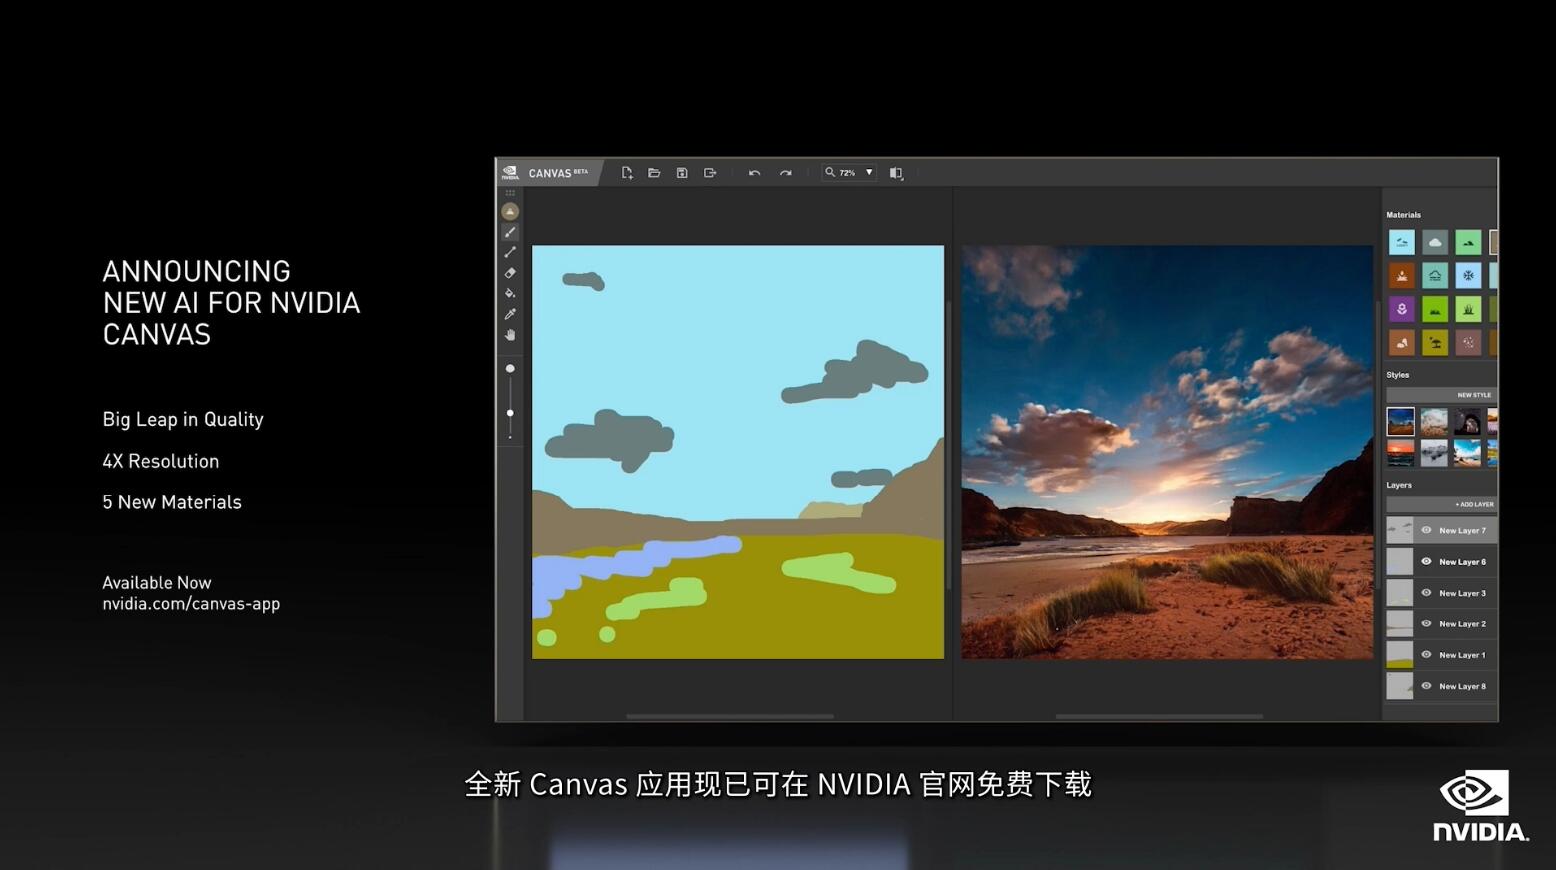Select the Brush tool

point(510,232)
